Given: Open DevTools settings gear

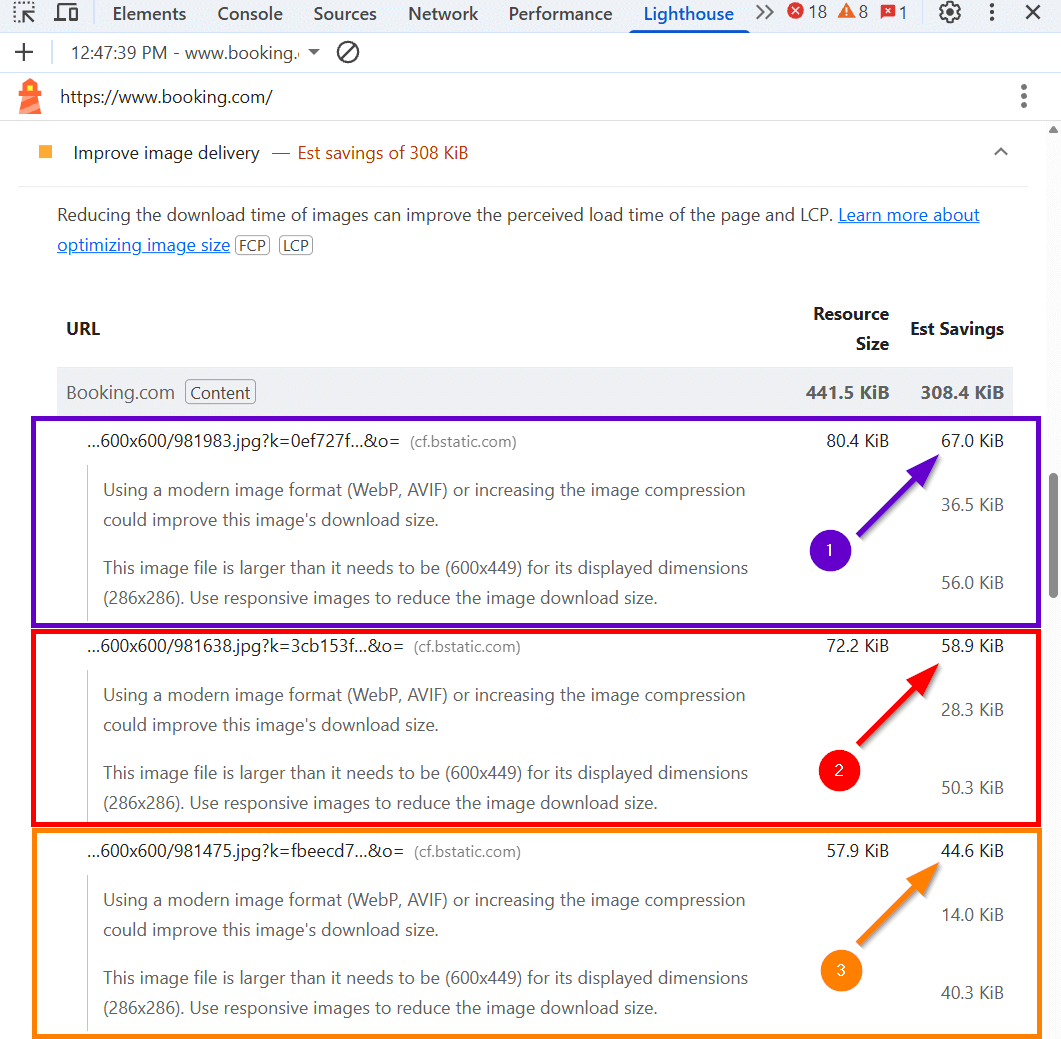Looking at the screenshot, I should click(948, 13).
